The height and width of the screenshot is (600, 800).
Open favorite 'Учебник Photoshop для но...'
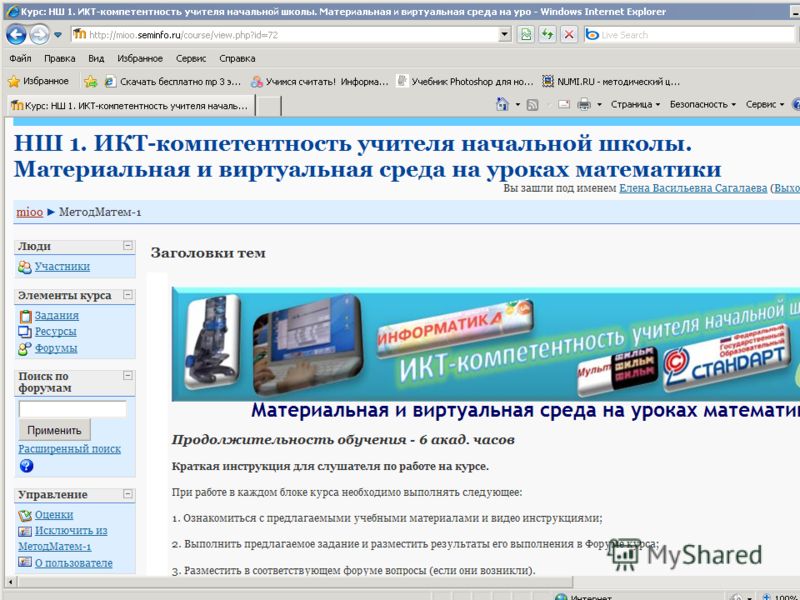click(x=465, y=82)
